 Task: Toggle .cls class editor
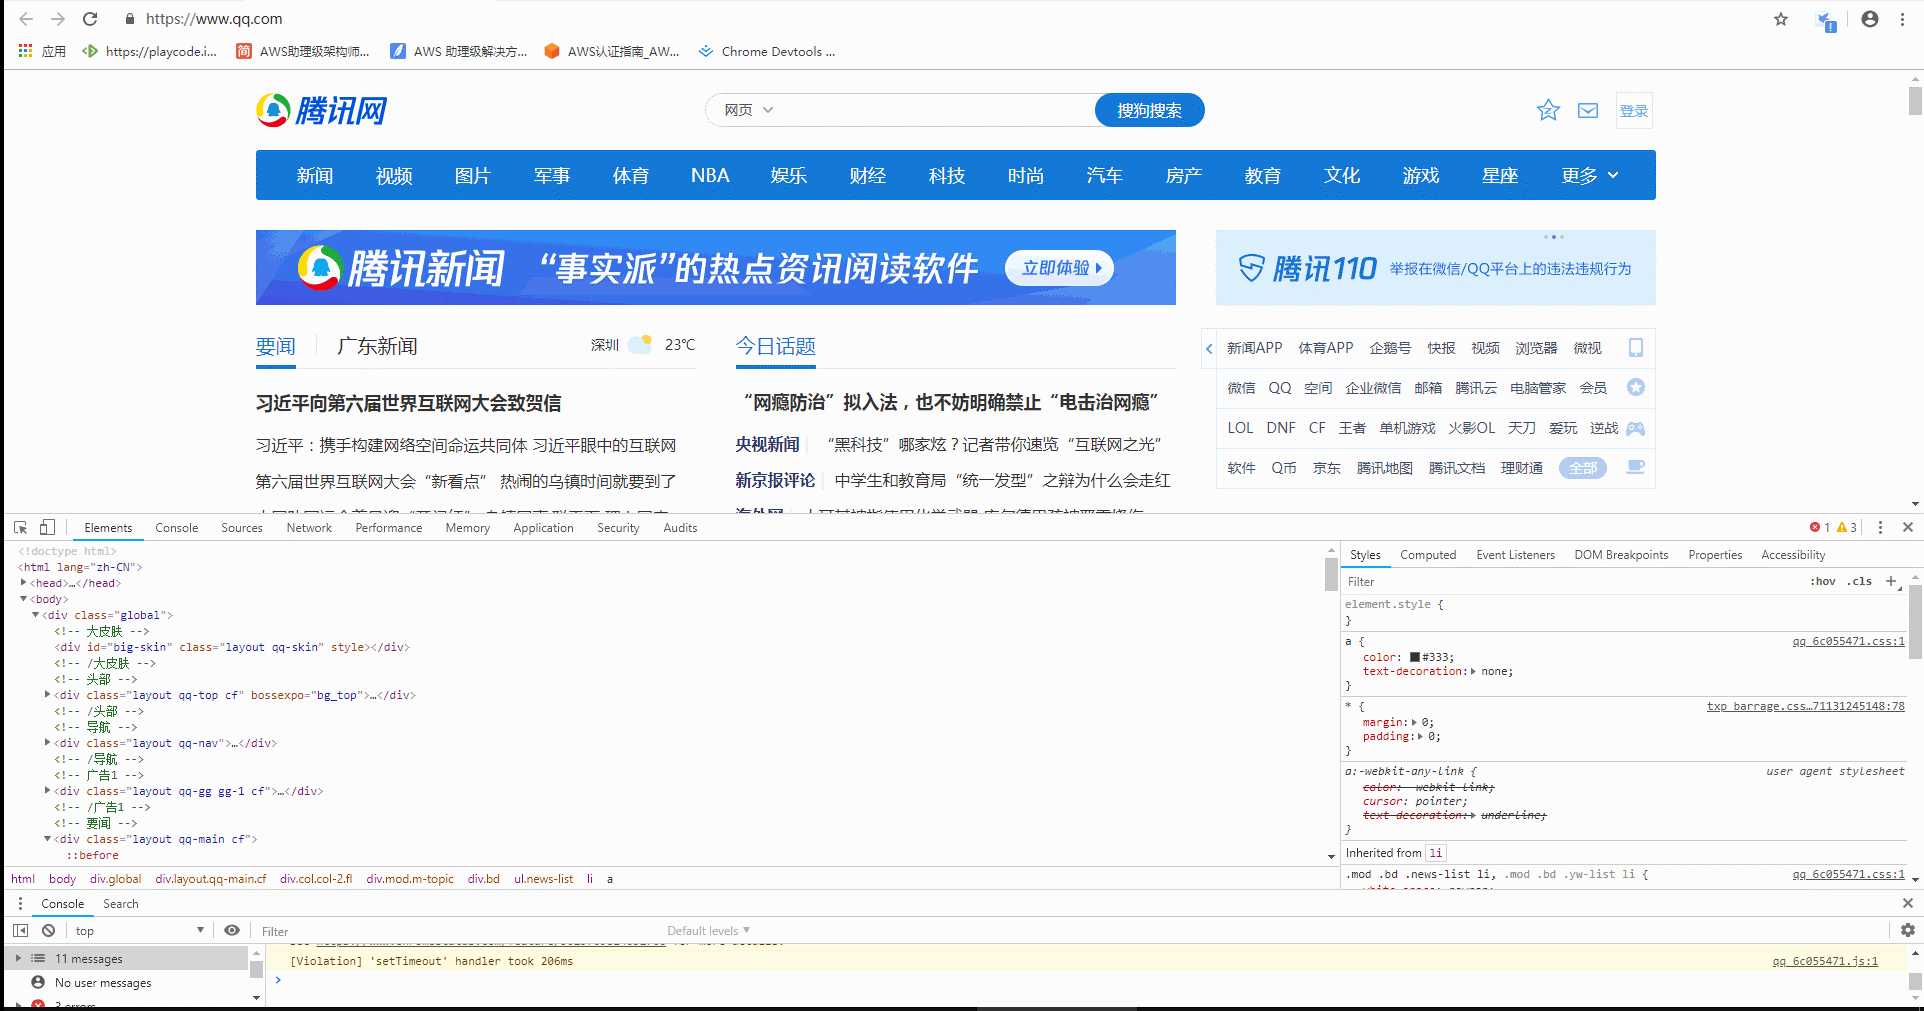[x=1860, y=581]
